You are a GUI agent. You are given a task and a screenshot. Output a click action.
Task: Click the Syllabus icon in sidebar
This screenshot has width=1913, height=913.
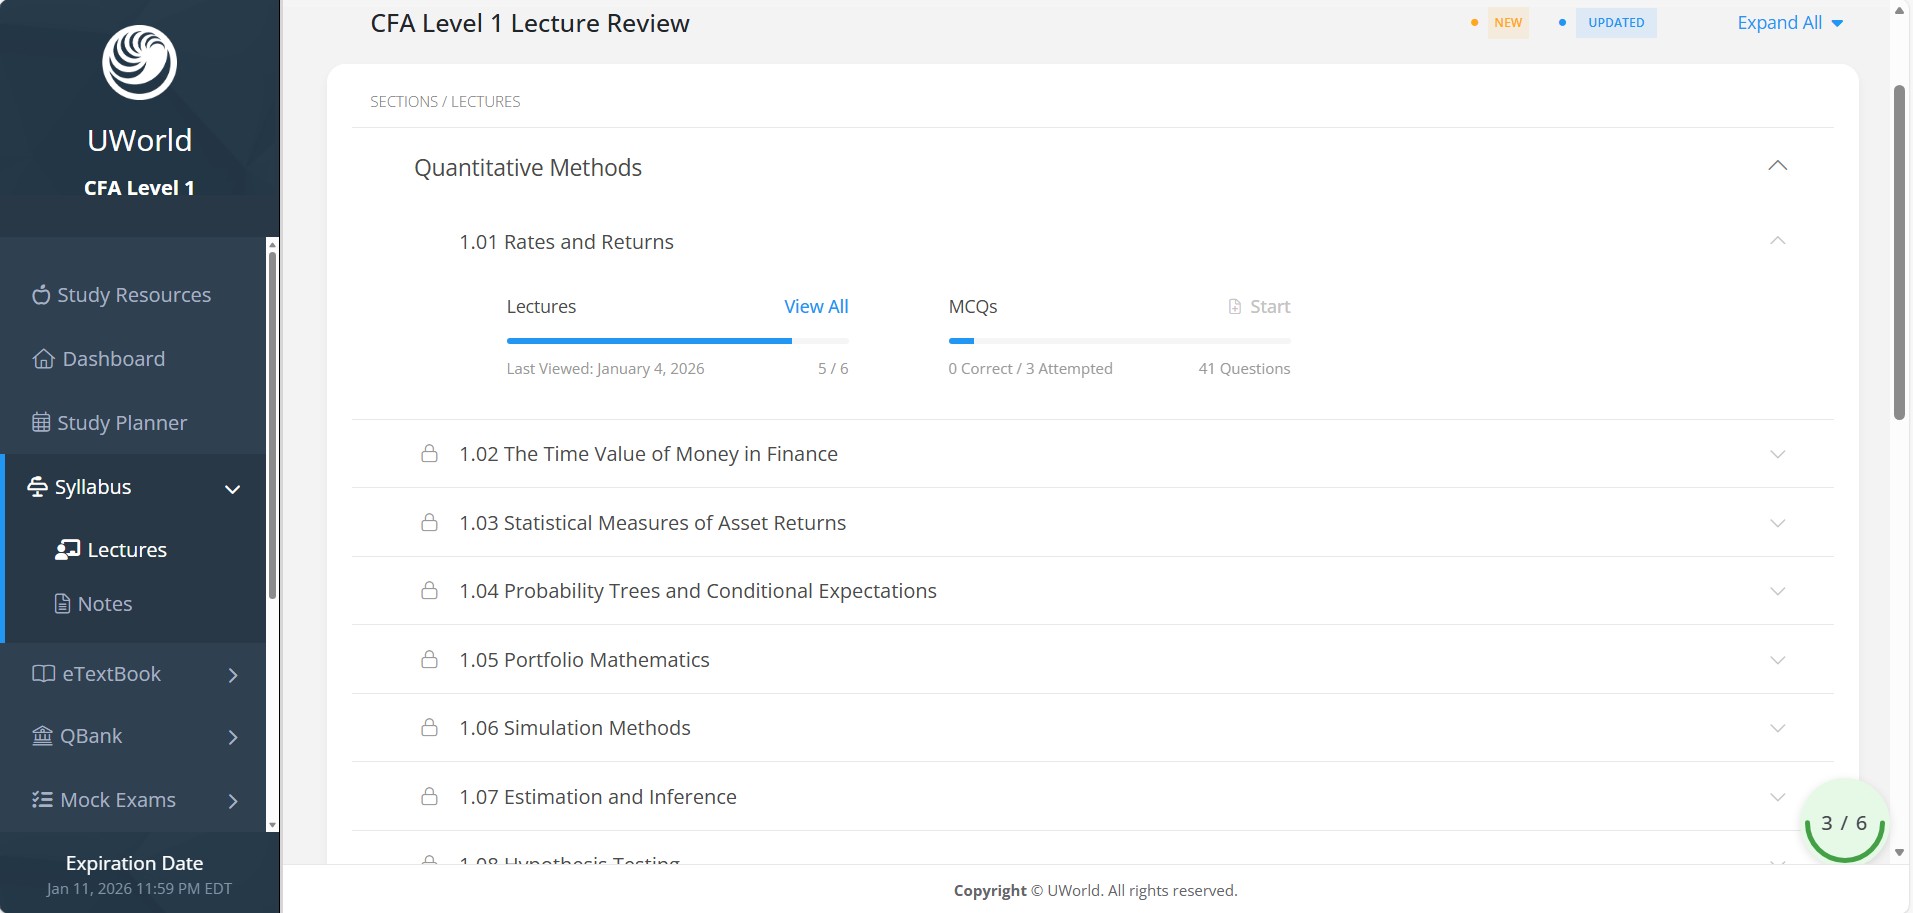point(37,486)
